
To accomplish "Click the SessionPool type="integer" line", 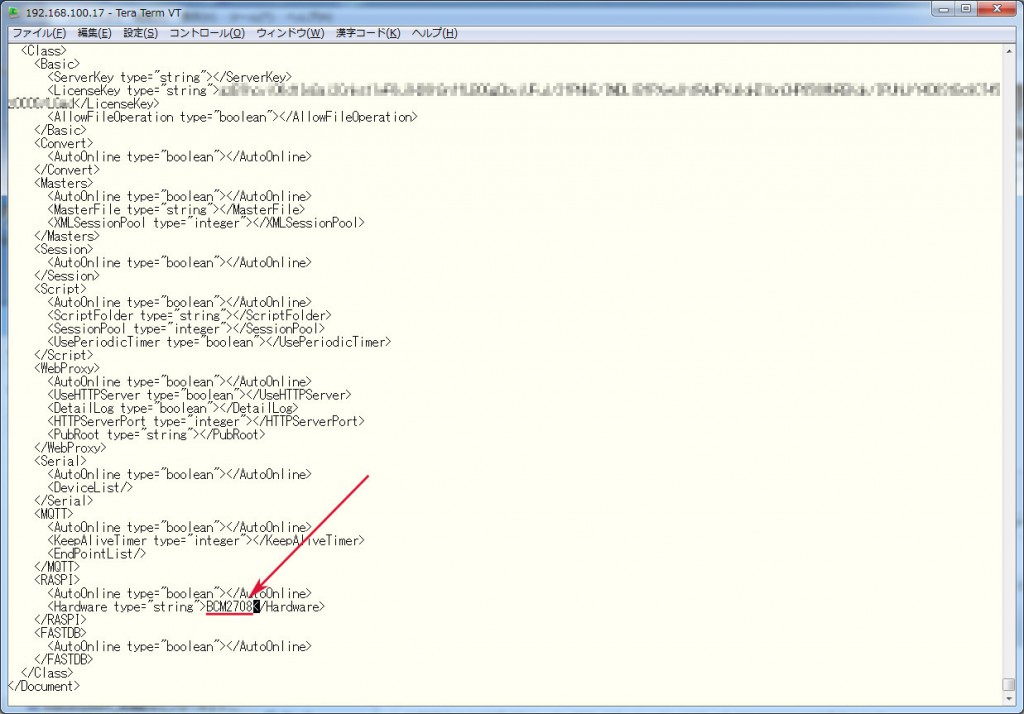I will coord(186,329).
